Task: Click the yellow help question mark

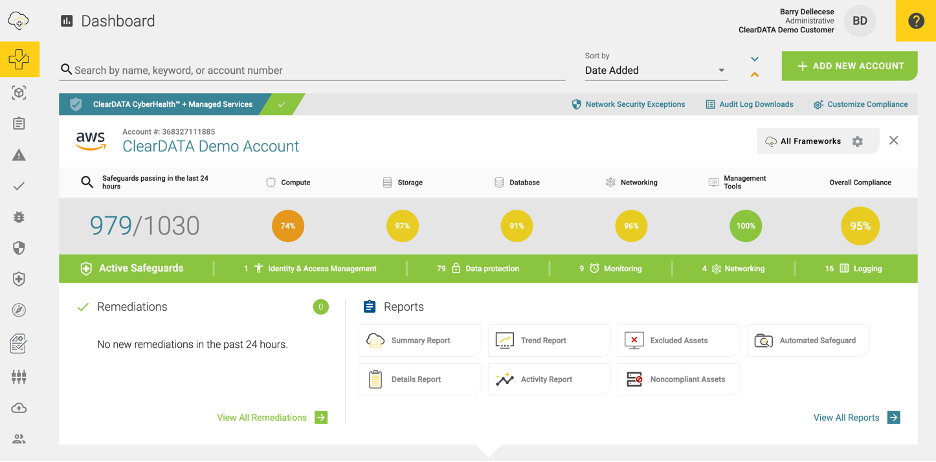Action: 916,21
